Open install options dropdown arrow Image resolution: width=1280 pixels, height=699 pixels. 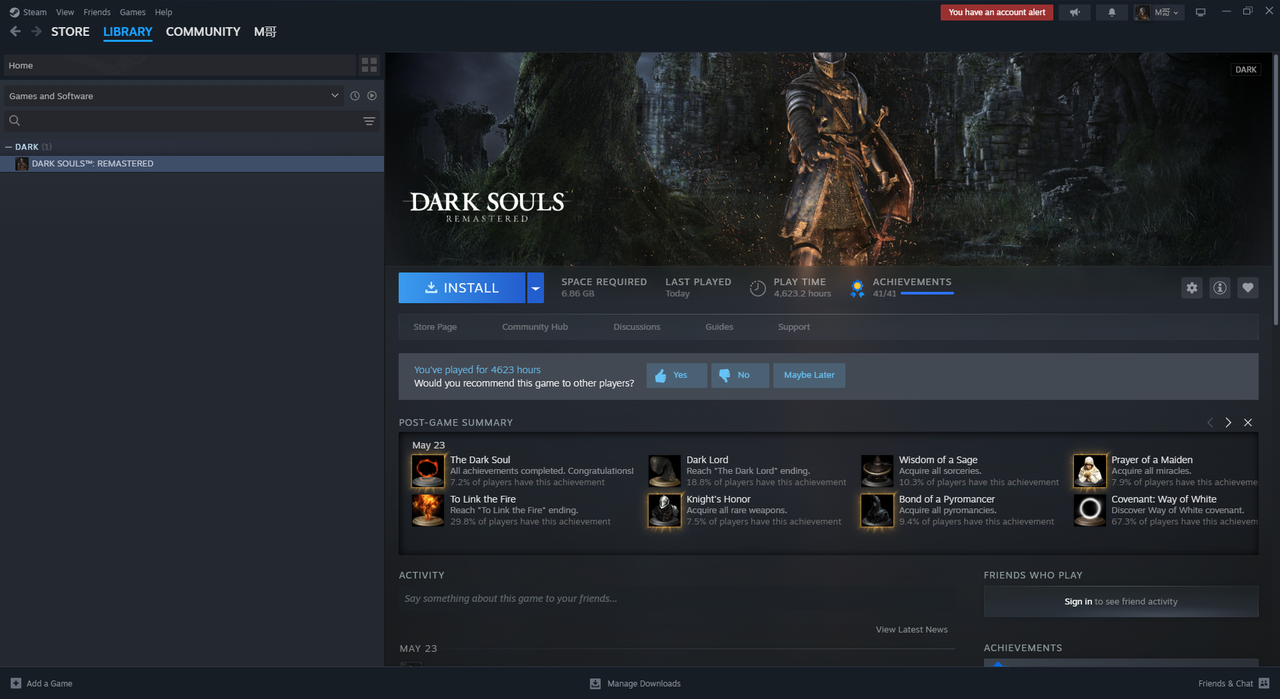click(x=536, y=288)
